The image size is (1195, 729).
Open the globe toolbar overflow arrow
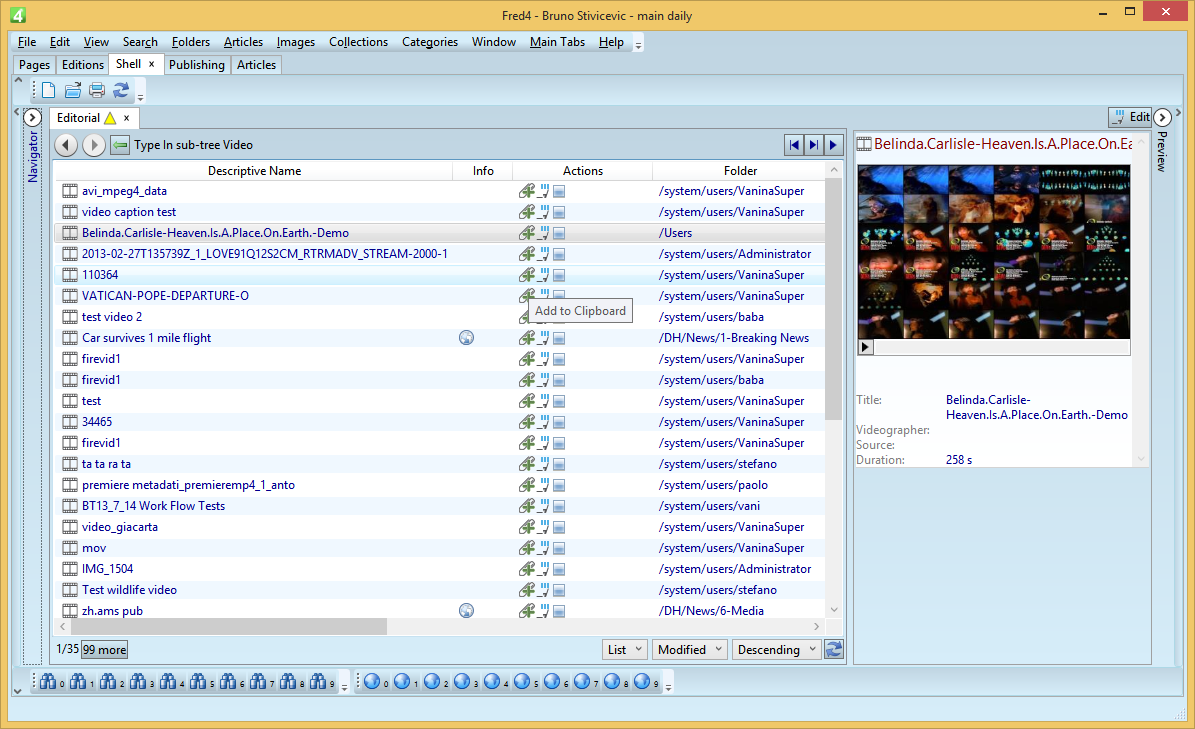tap(668, 686)
